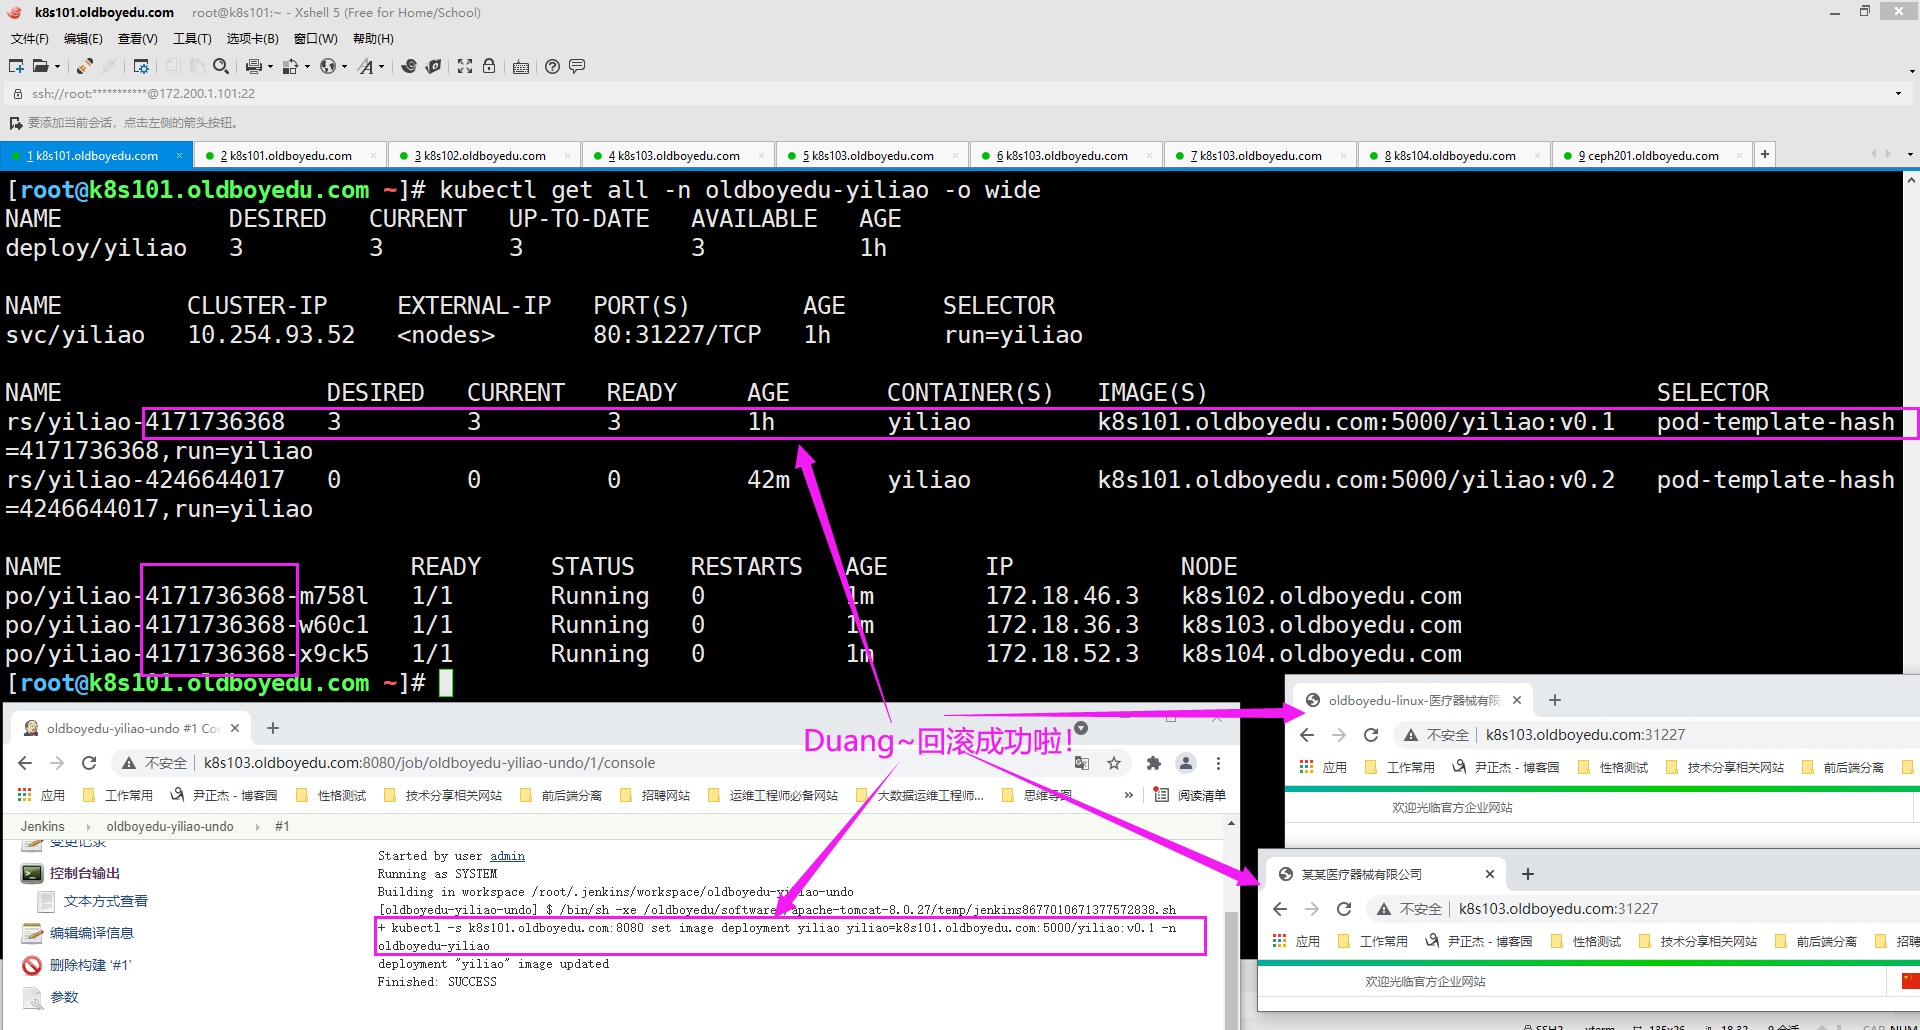Click the padlock Lock Screen icon

click(x=489, y=66)
